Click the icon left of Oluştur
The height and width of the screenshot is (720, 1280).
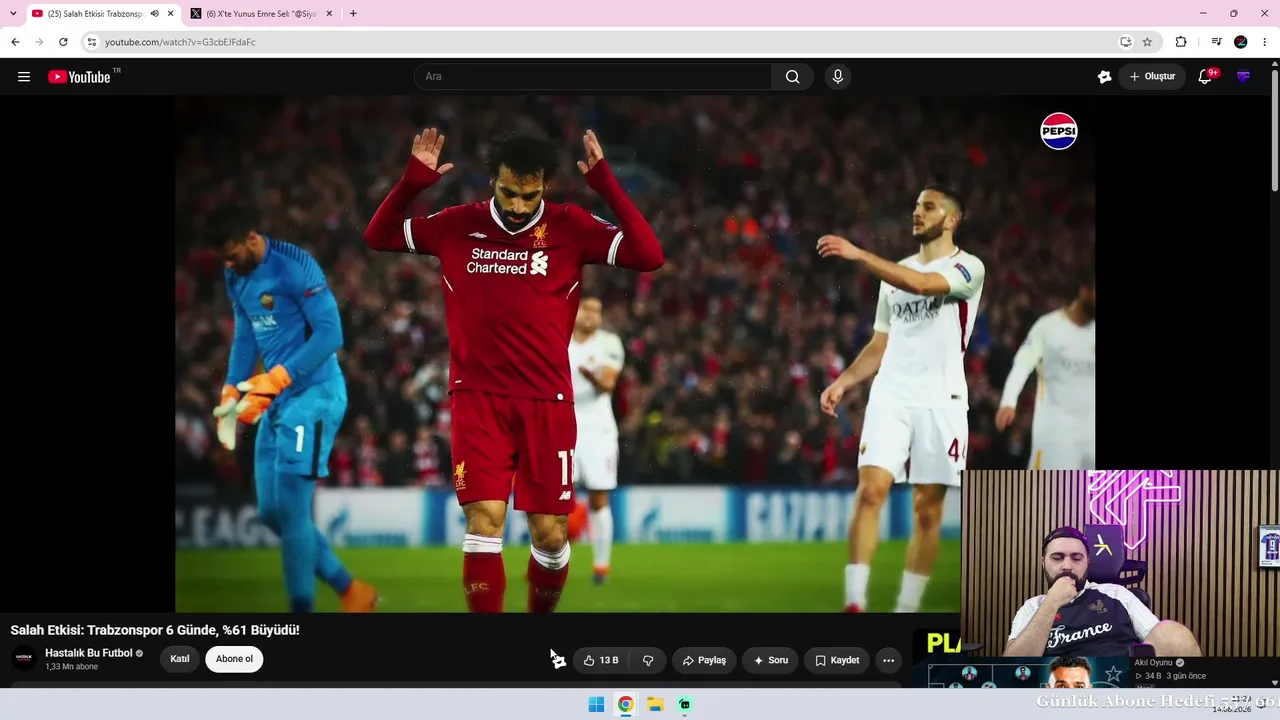point(1104,77)
